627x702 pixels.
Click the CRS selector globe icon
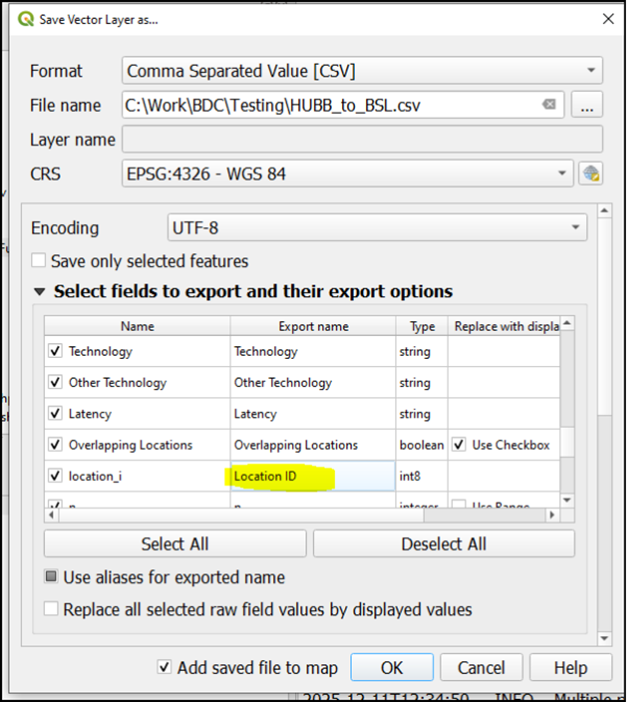591,174
